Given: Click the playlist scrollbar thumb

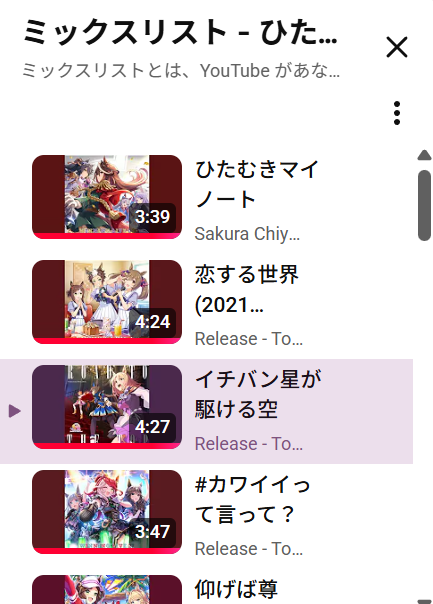Looking at the screenshot, I should (425, 205).
